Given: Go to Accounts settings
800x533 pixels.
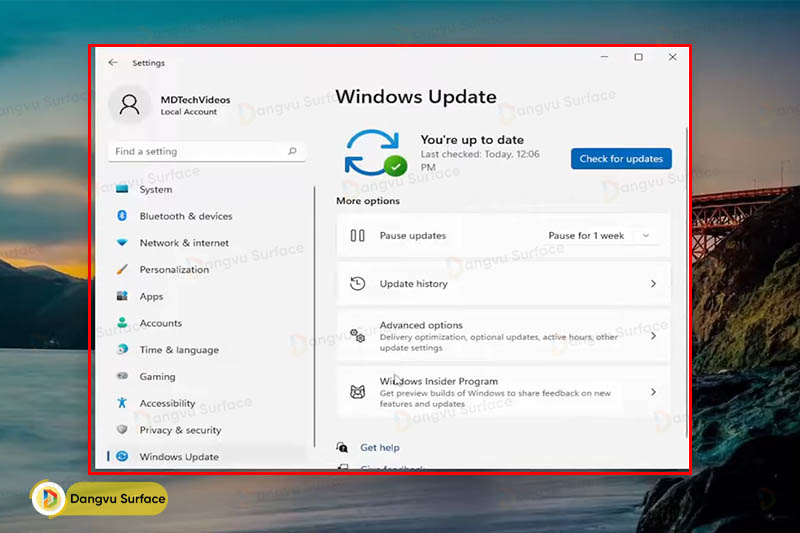Looking at the screenshot, I should coord(207,323).
